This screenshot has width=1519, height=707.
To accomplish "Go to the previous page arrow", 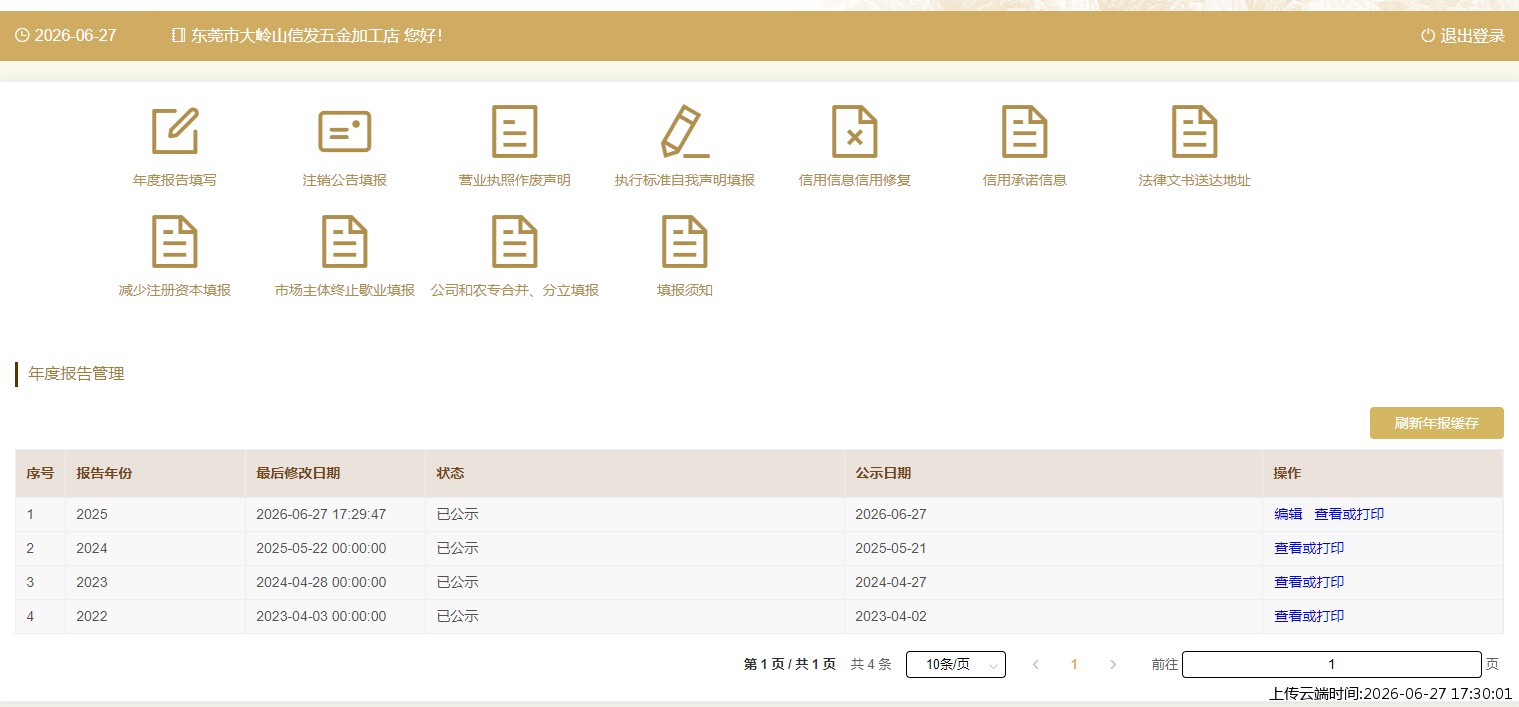I will (x=1036, y=664).
